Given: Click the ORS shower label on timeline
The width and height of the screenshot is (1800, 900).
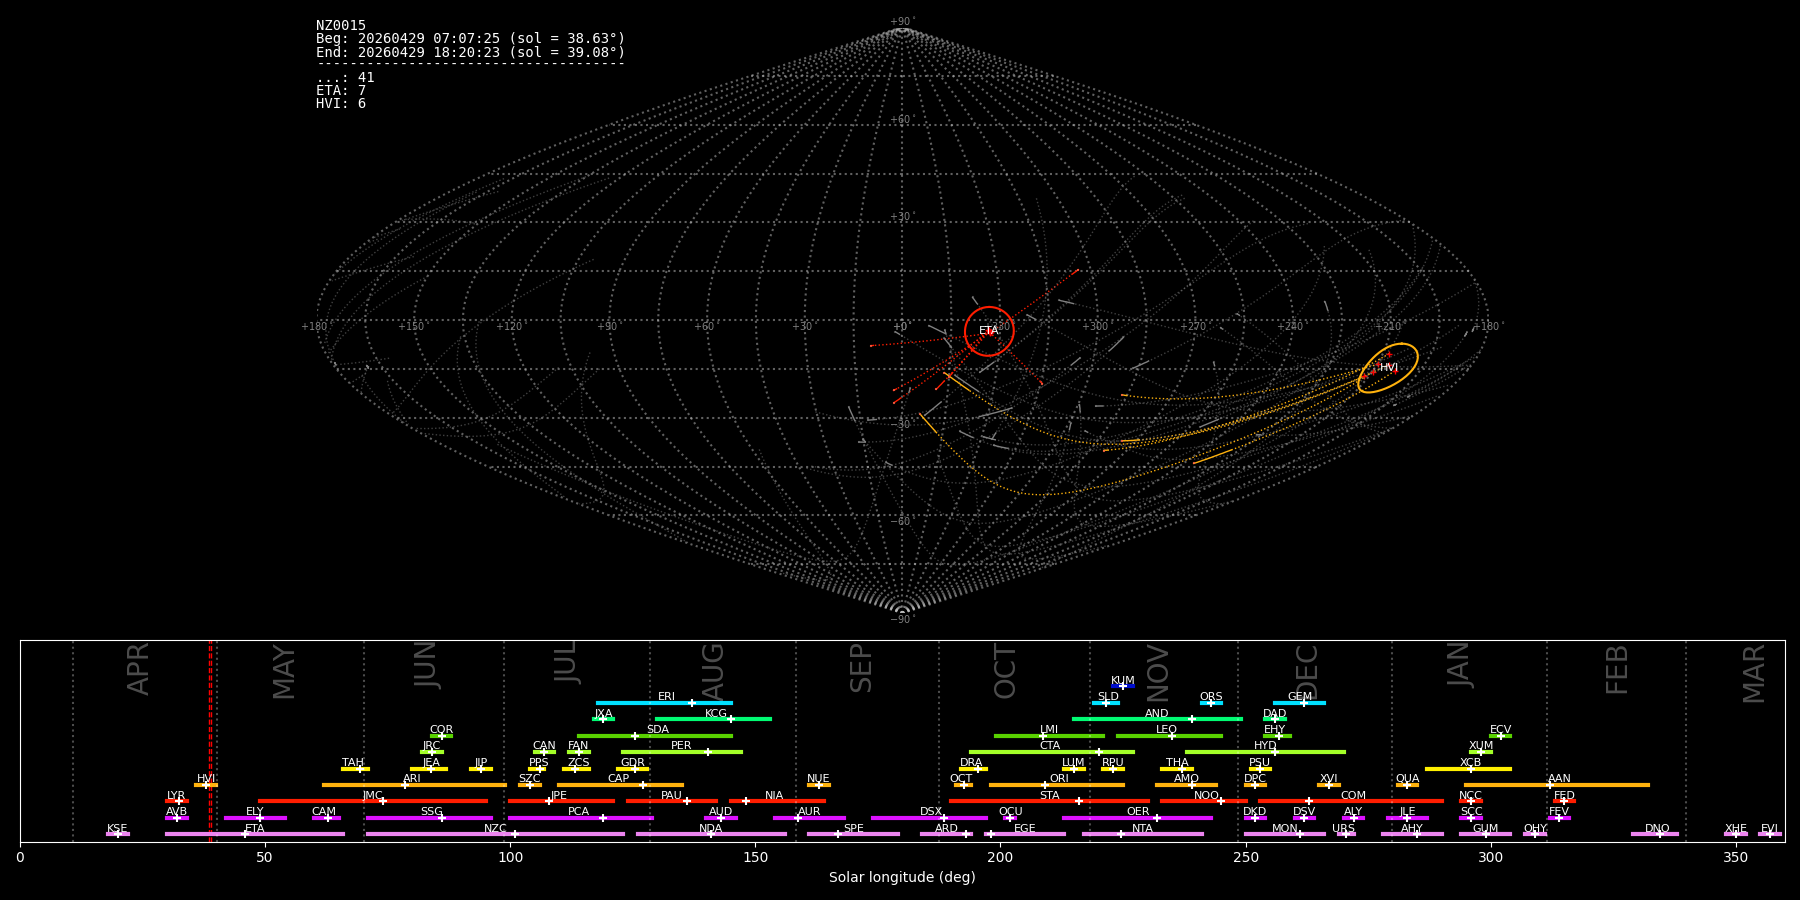Looking at the screenshot, I should click(1211, 697).
